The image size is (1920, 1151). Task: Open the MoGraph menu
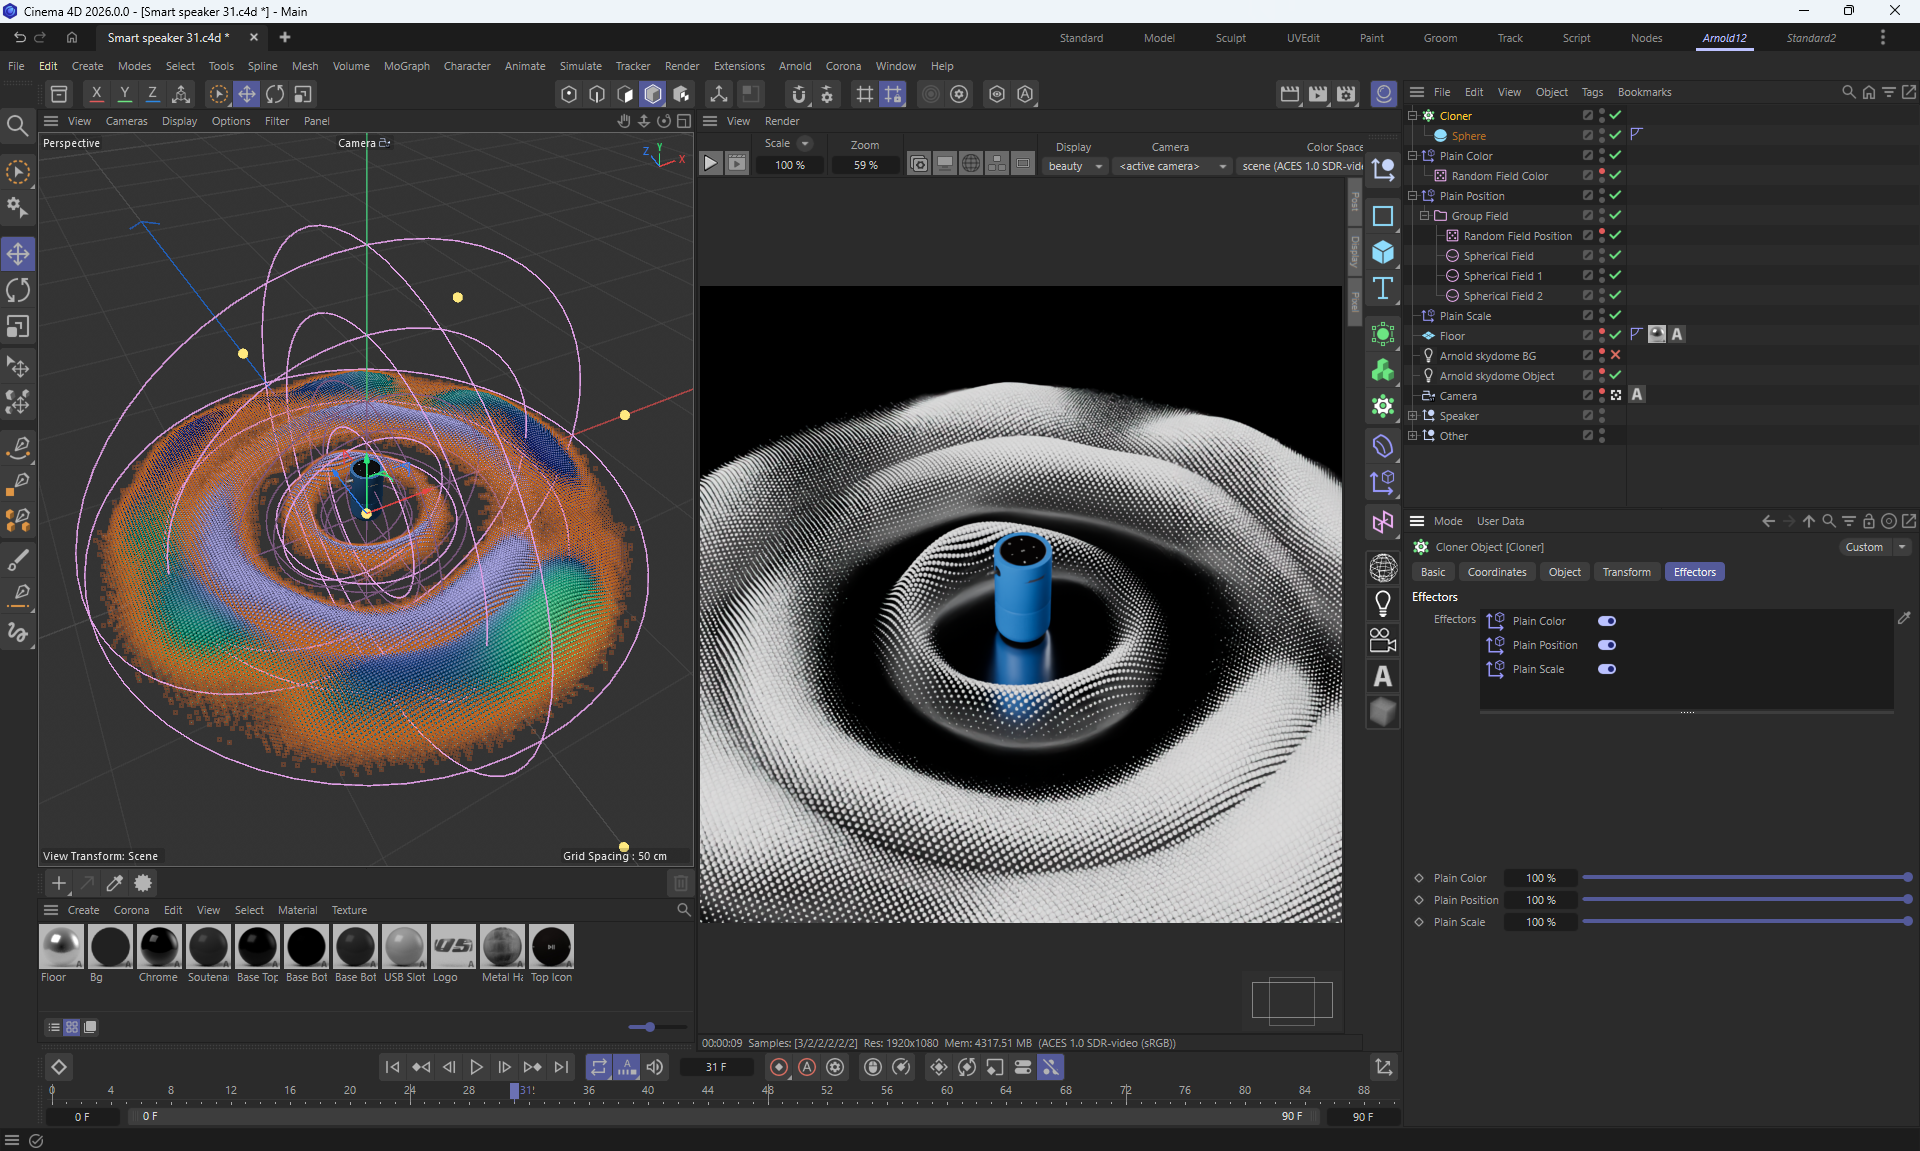406,66
